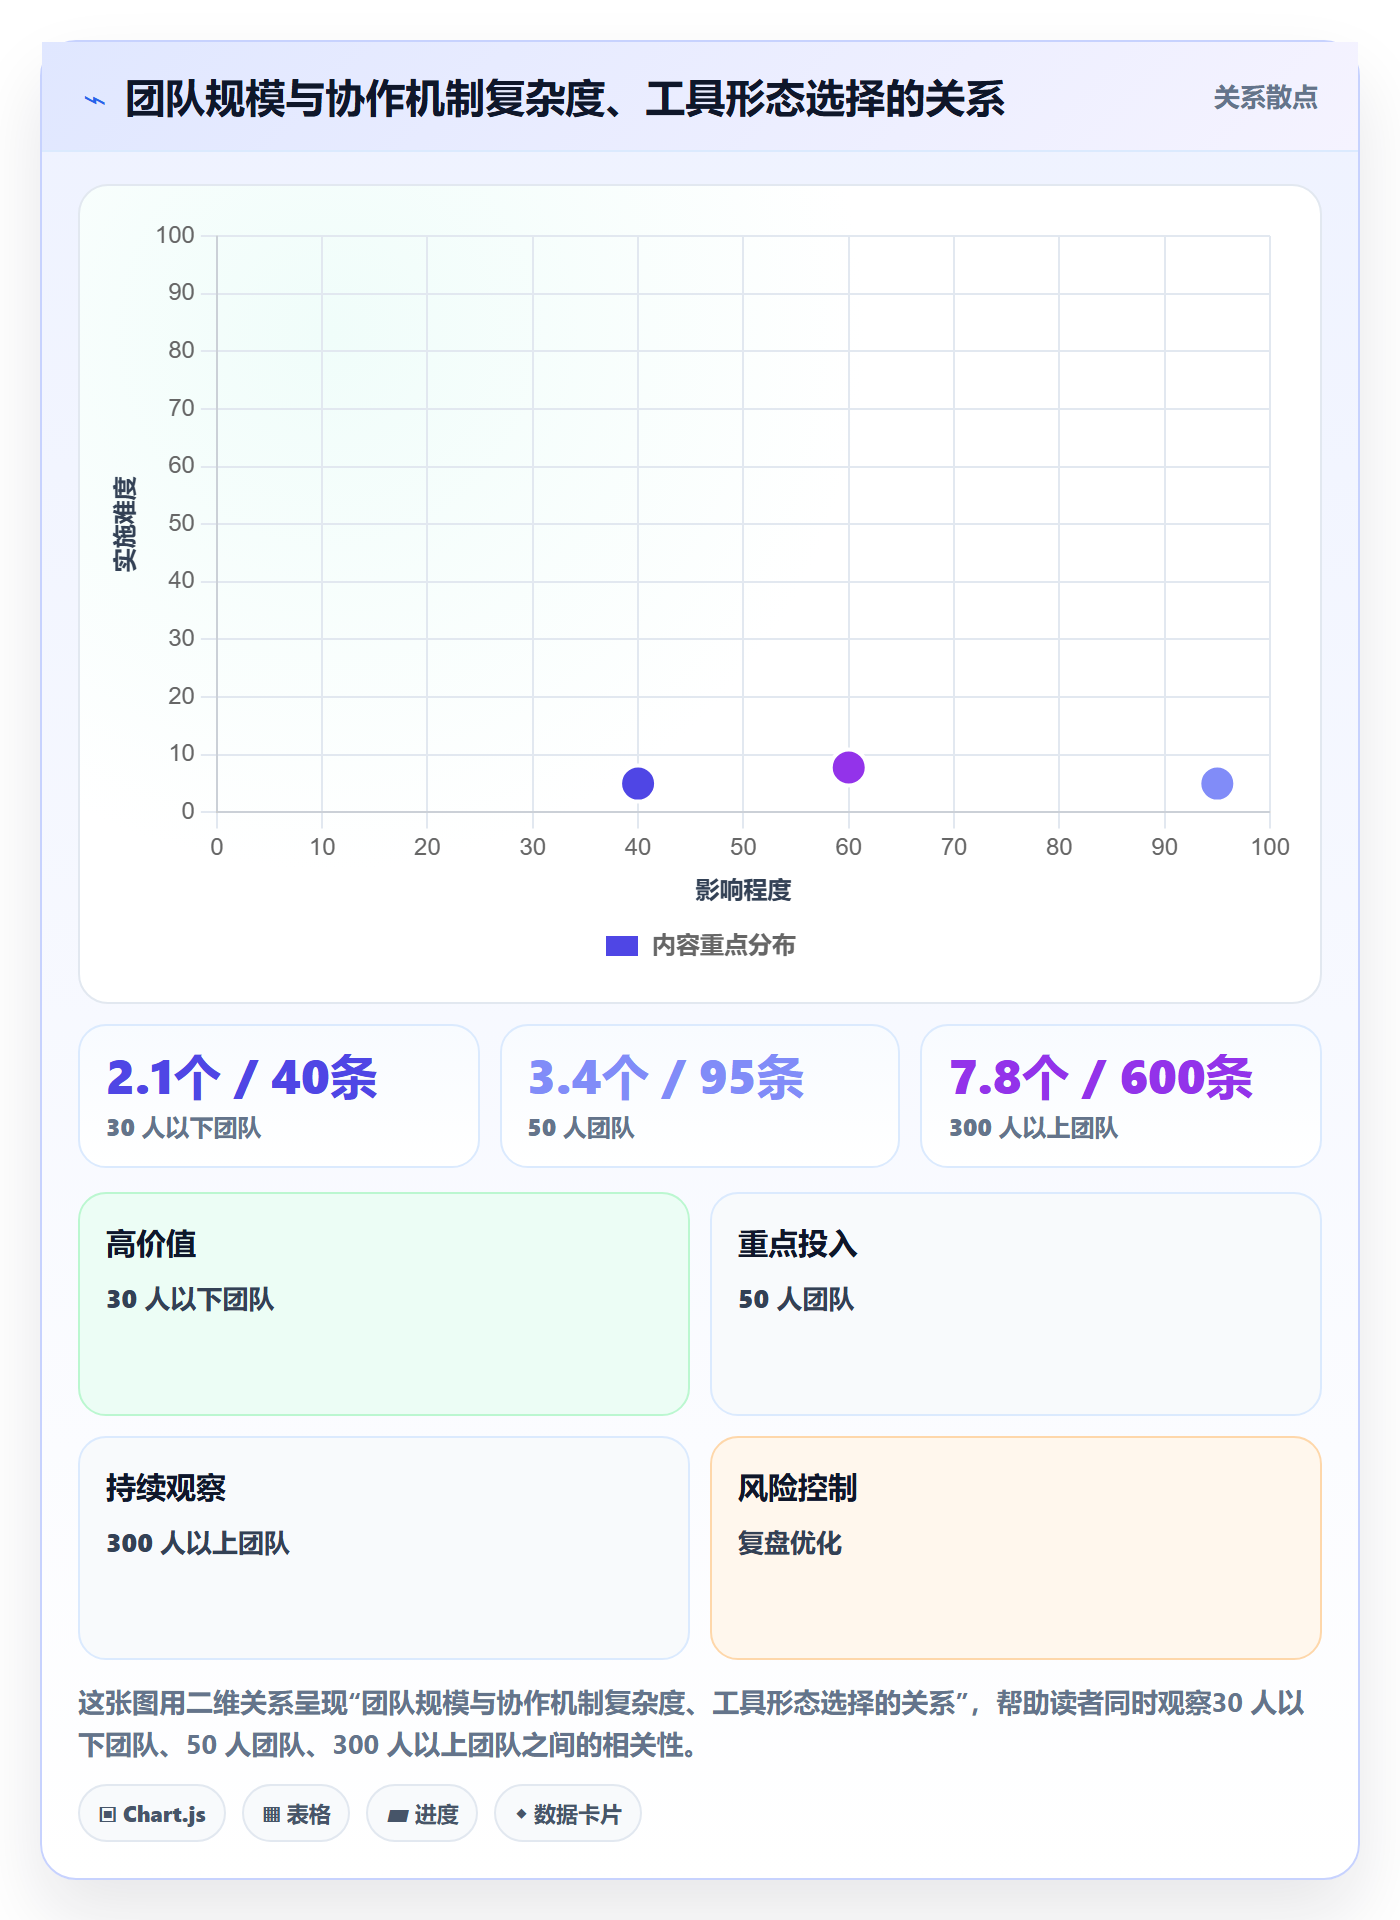Click the 30 人以下团队 label under 2.1个
1400x1920 pixels.
pyautogui.click(x=184, y=1128)
